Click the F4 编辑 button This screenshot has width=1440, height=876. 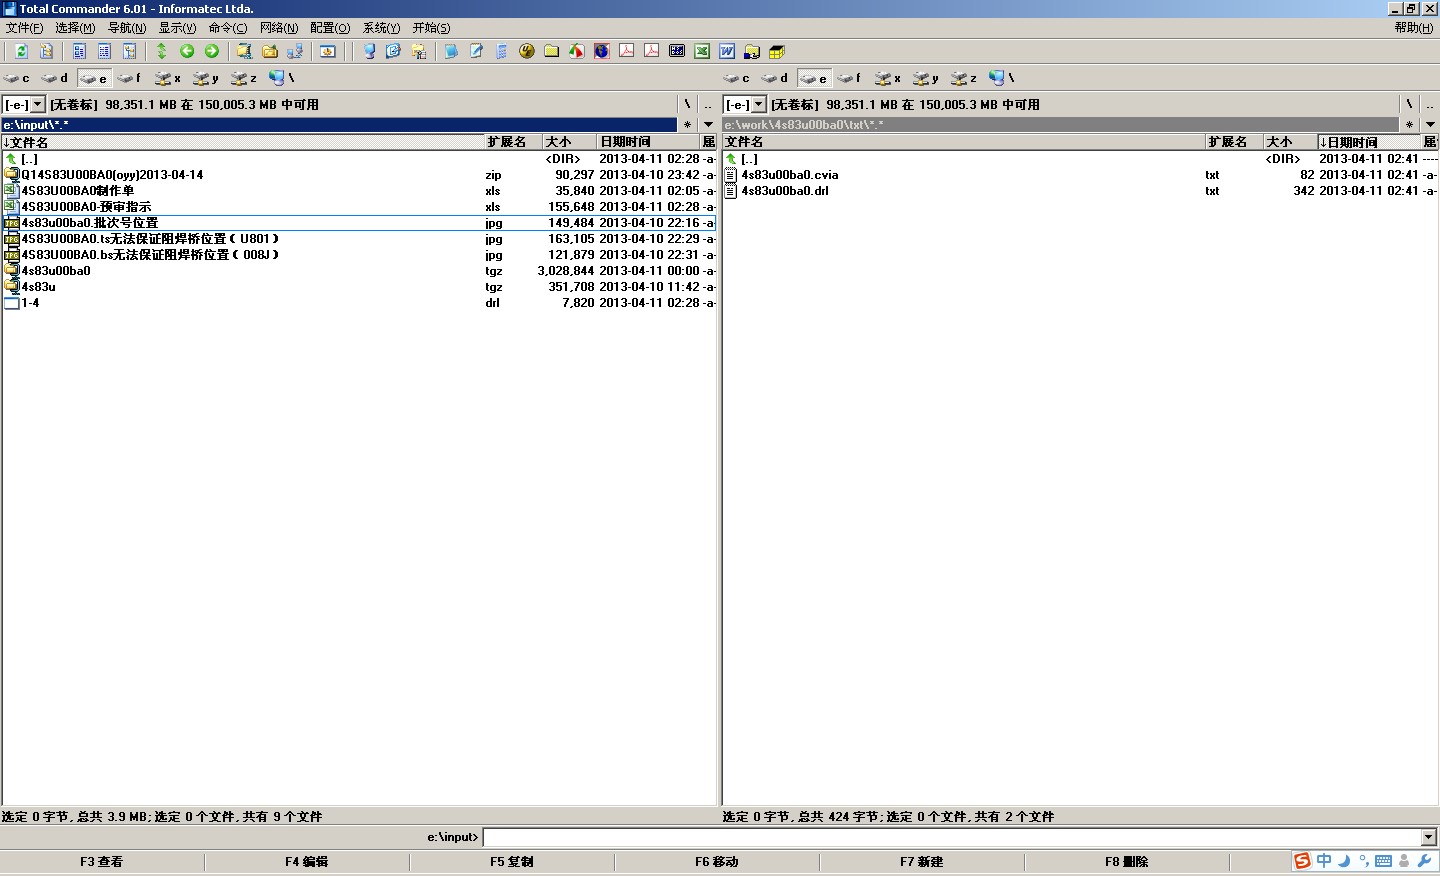[x=307, y=861]
